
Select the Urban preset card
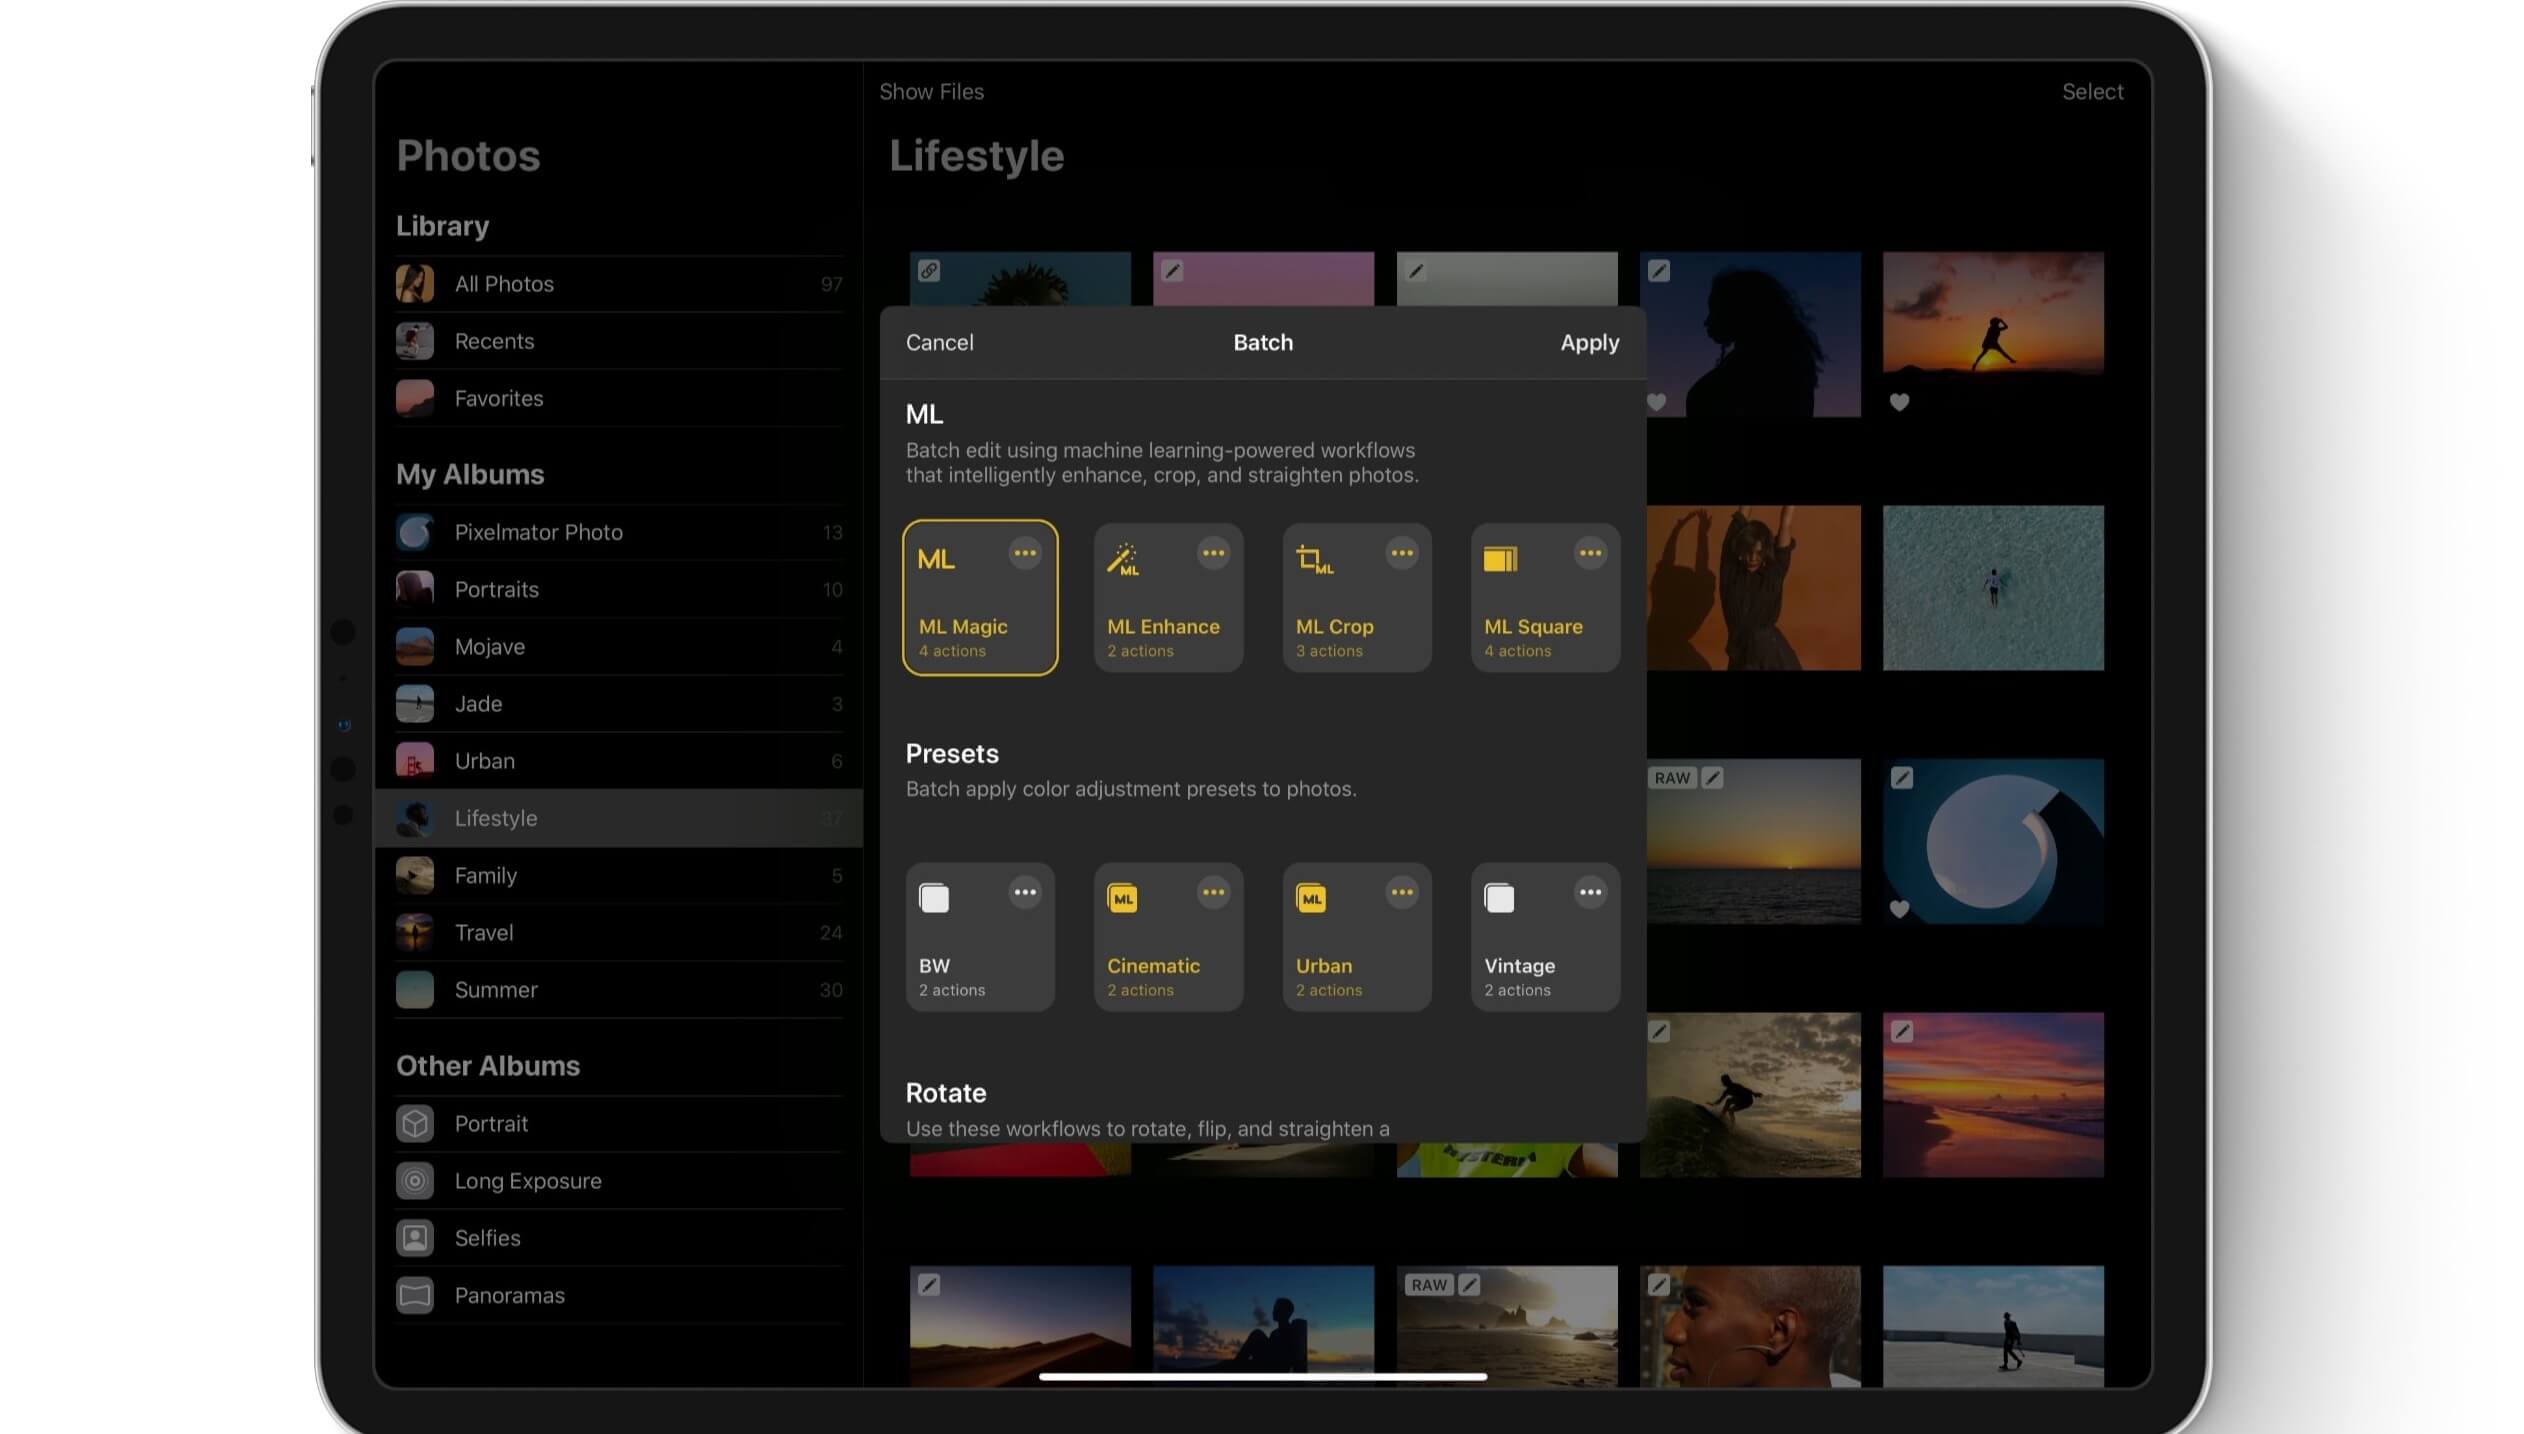click(x=1357, y=937)
